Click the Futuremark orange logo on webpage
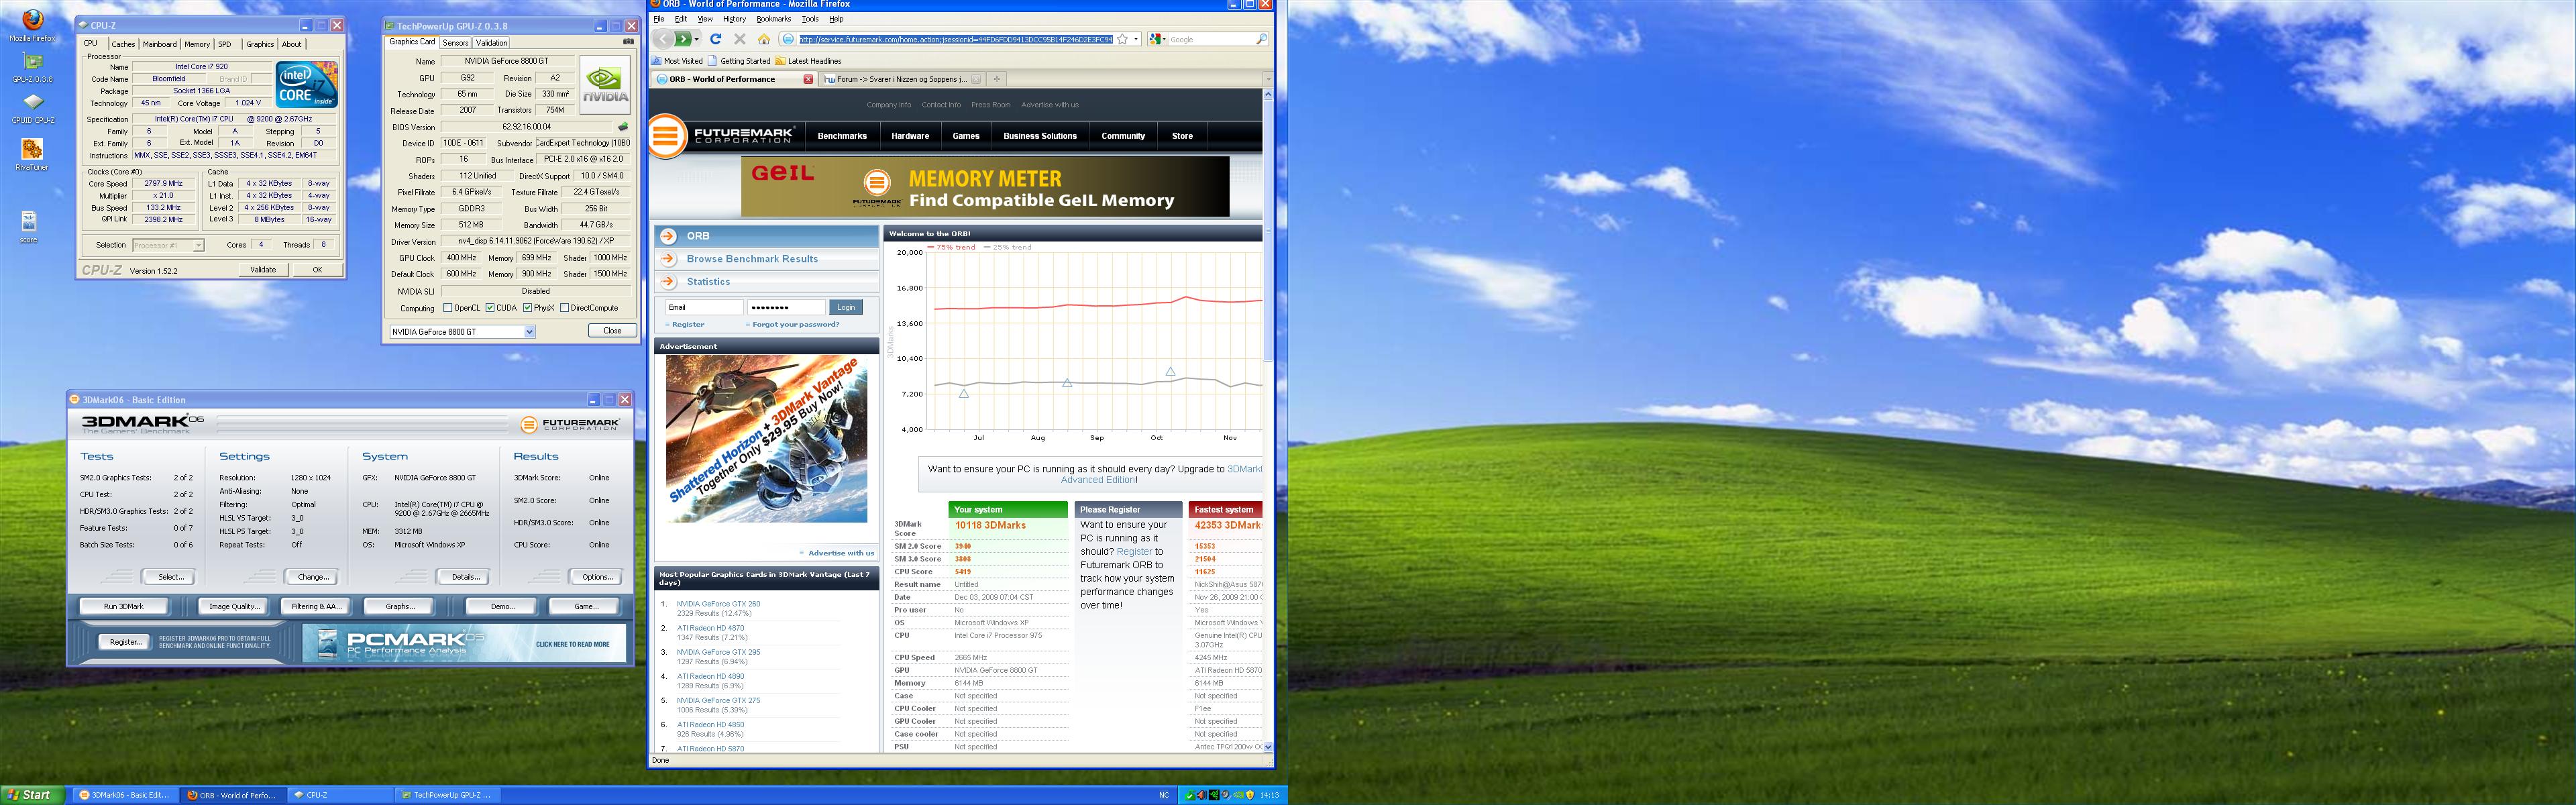This screenshot has width=2576, height=805. (x=667, y=136)
